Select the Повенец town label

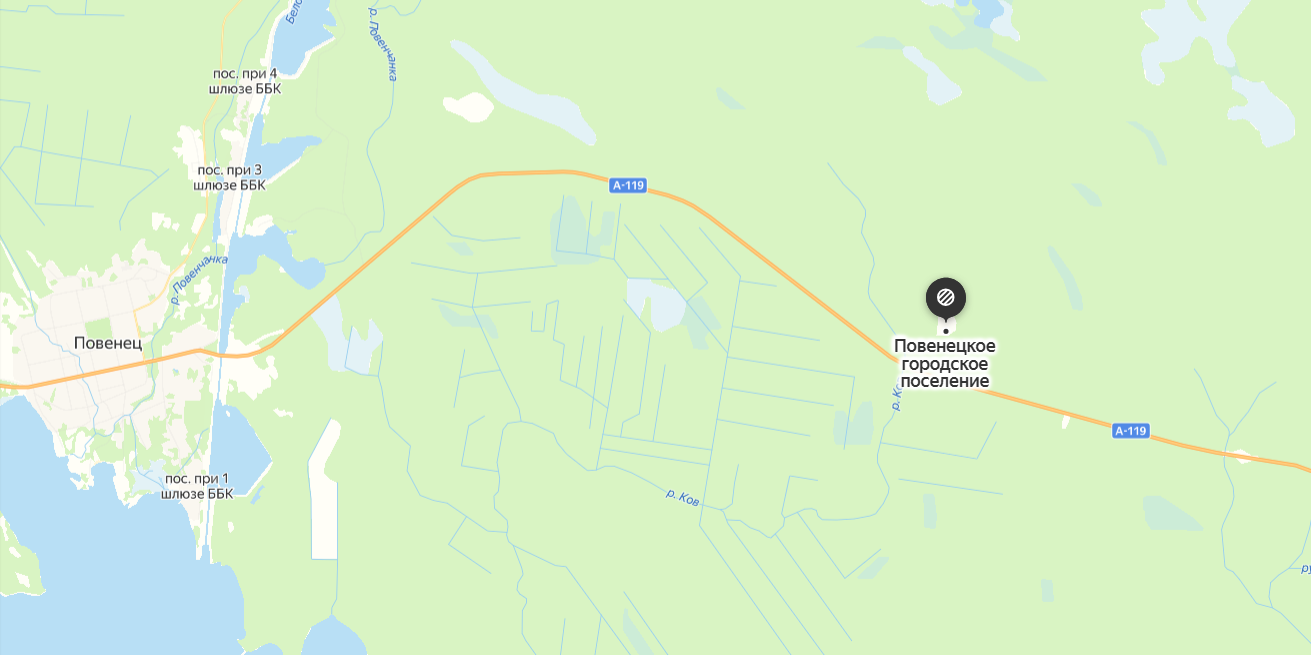108,343
